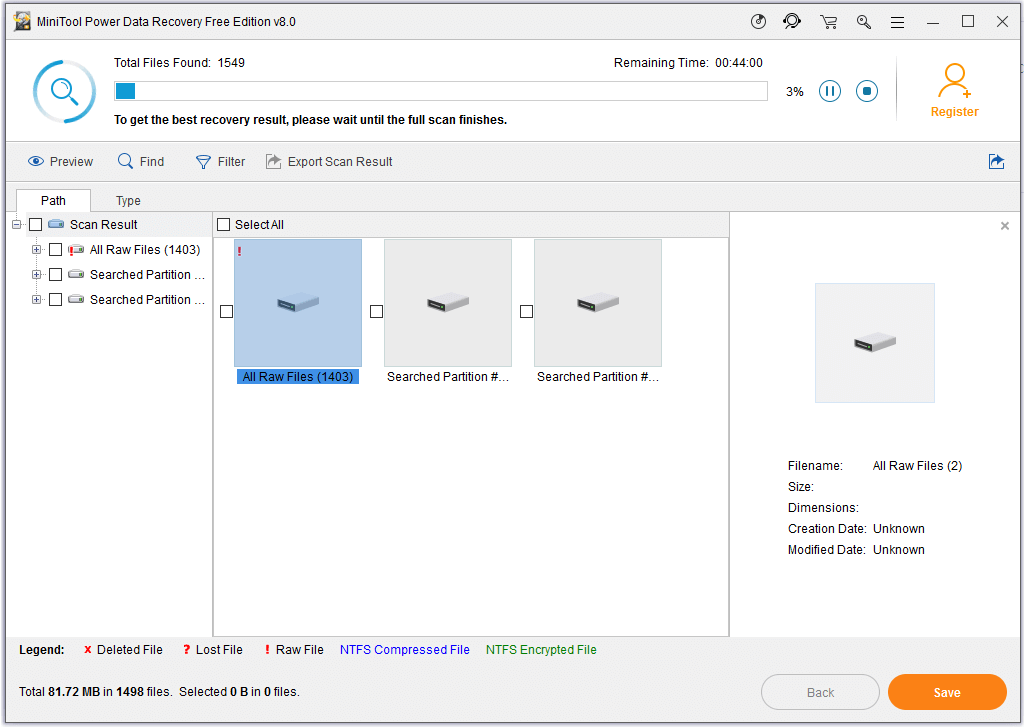Click the bootable media disc icon
Screen dimensions: 1024x728
[758, 21]
